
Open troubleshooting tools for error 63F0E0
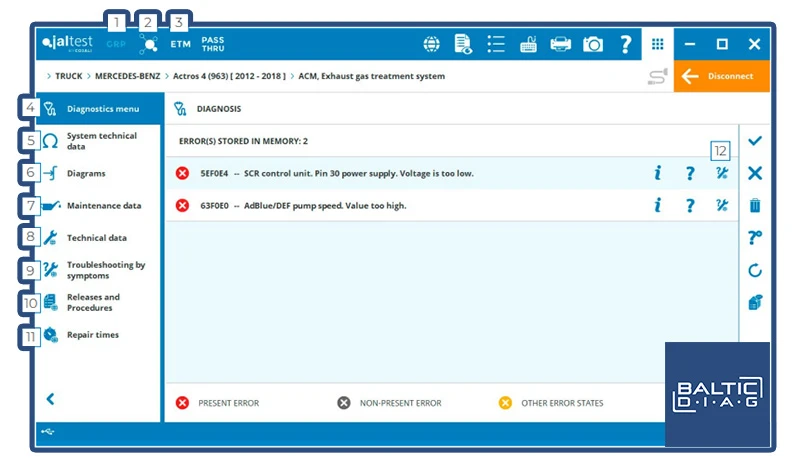[721, 205]
